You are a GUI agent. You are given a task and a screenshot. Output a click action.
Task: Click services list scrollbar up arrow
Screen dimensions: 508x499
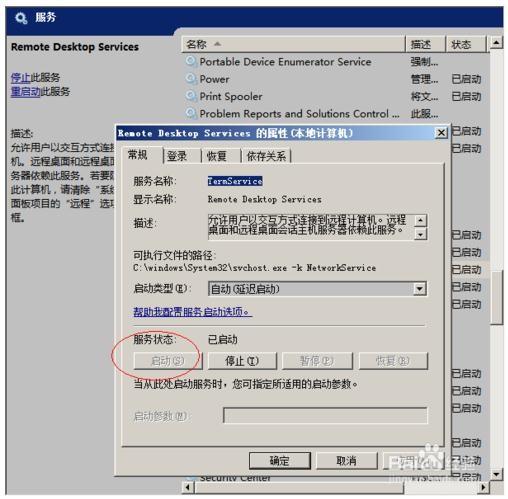[x=496, y=43]
